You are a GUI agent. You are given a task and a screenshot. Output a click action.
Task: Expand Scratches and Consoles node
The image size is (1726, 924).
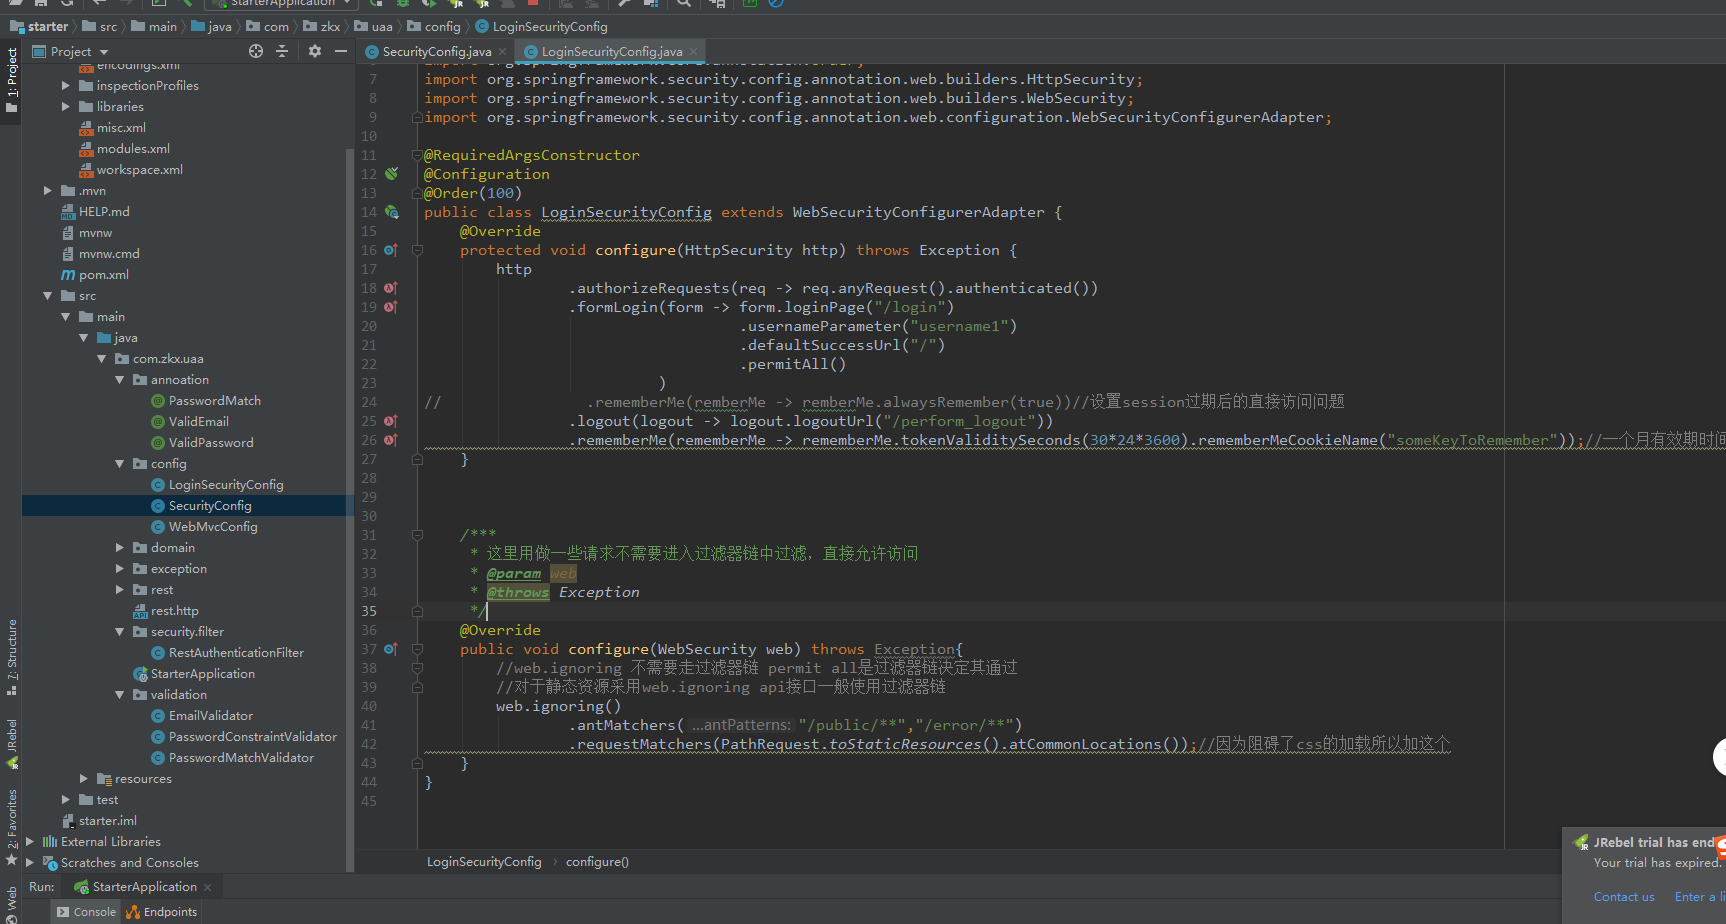coord(30,863)
